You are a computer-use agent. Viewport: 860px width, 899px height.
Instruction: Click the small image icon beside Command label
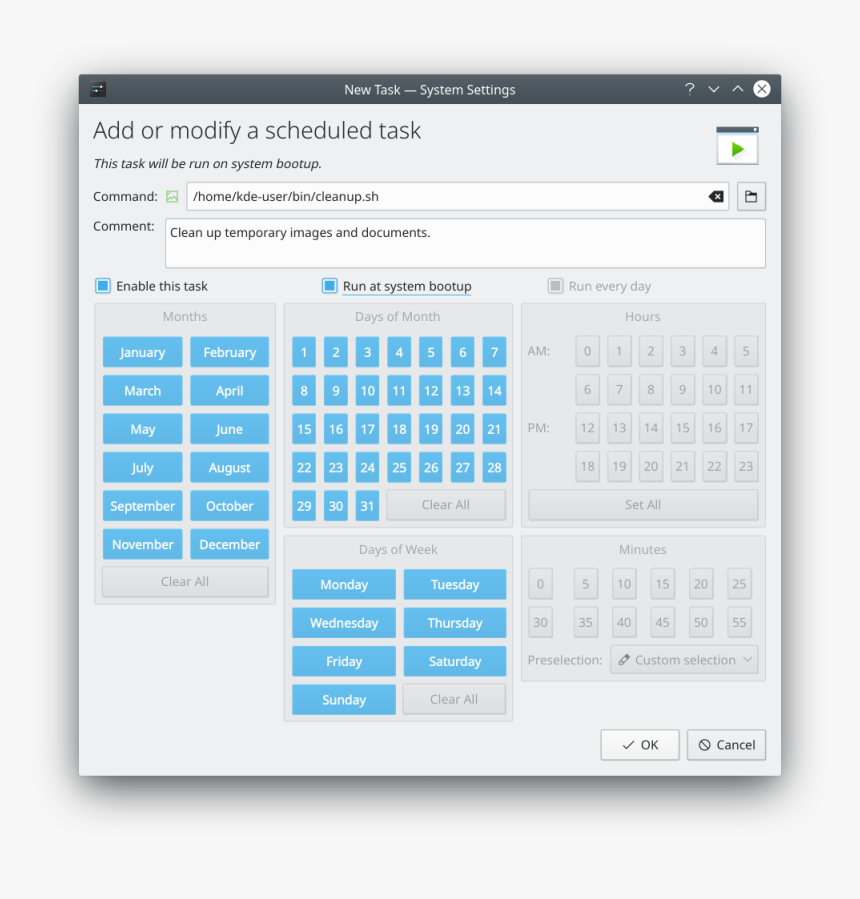[172, 197]
